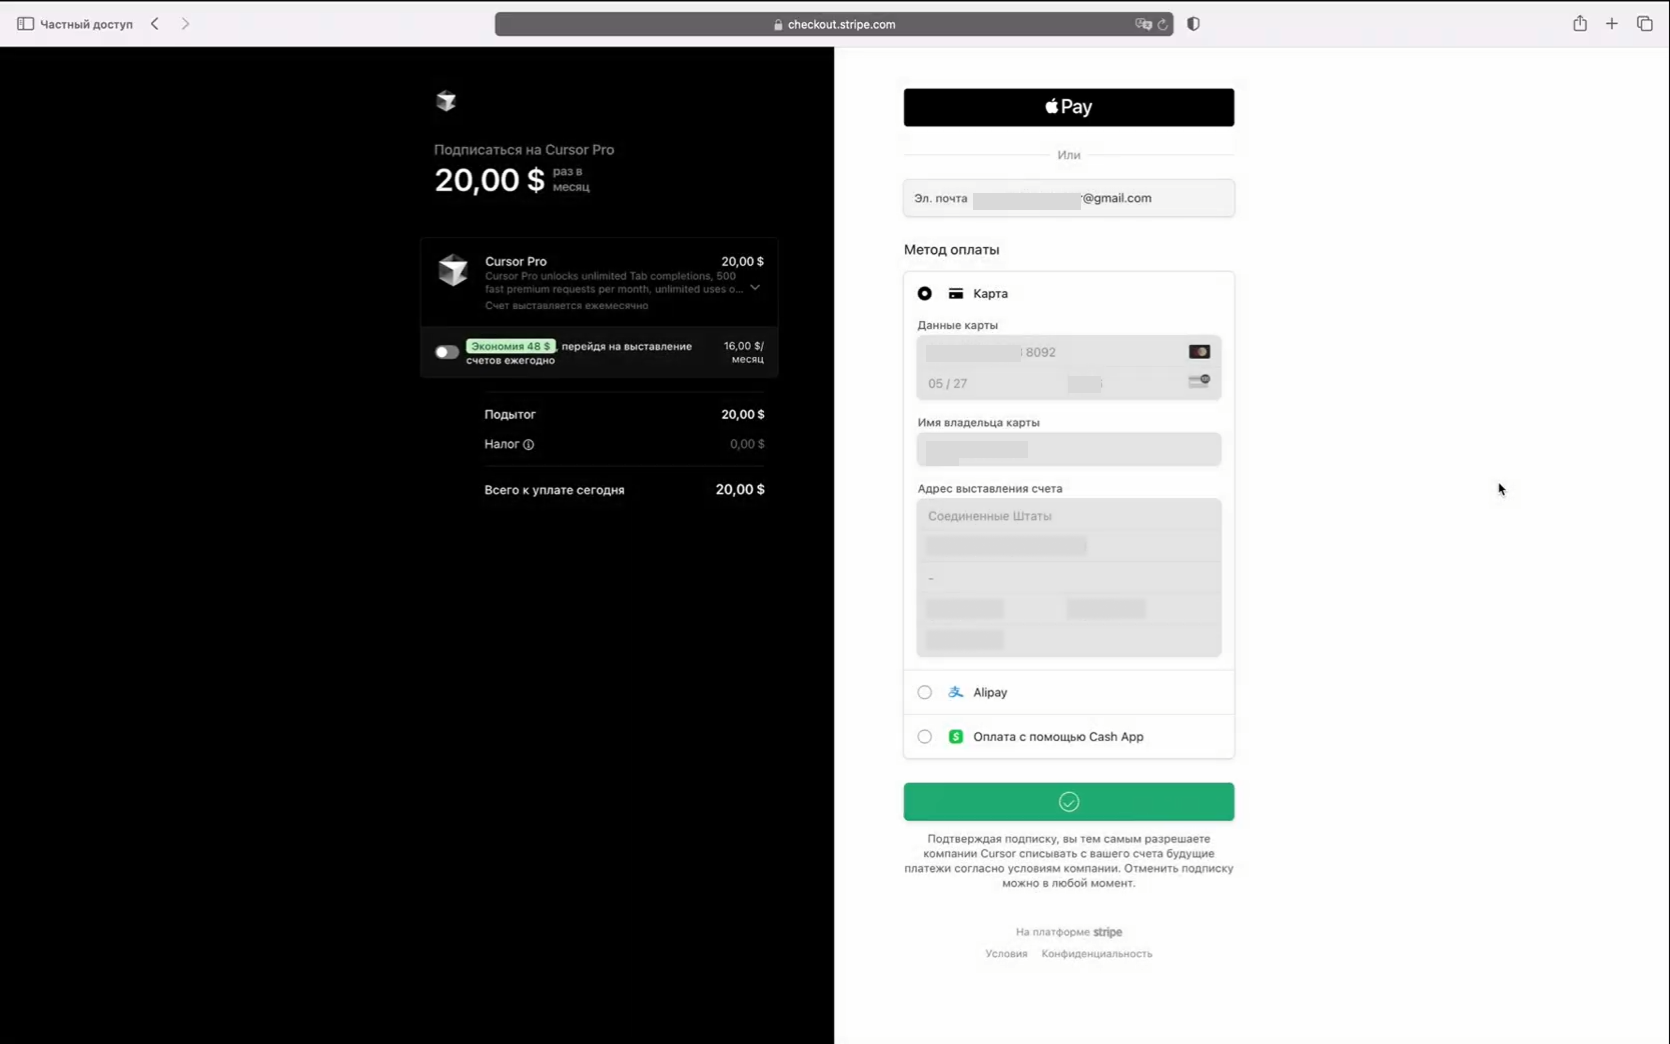The image size is (1670, 1044).
Task: Reload the page with the refresh icon
Action: 1162,24
